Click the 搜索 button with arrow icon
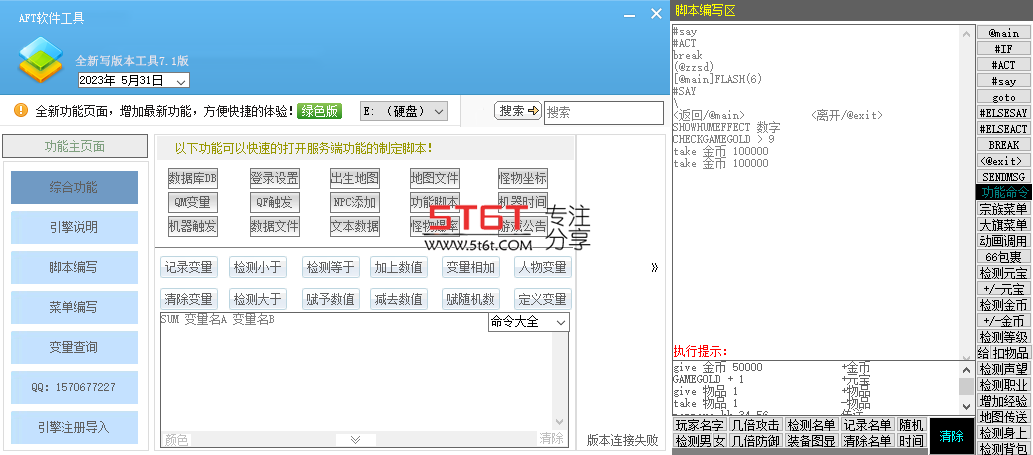The image size is (1033, 455). coord(518,111)
